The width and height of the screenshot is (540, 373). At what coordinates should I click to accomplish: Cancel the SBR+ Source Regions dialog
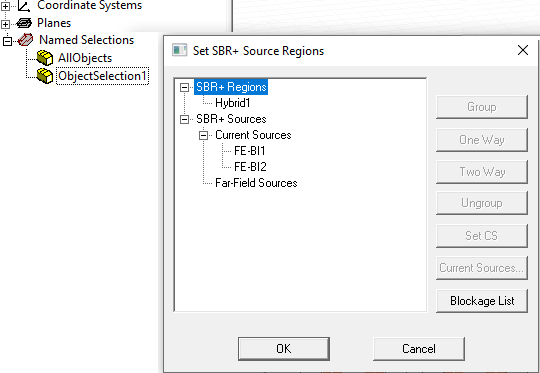point(419,349)
